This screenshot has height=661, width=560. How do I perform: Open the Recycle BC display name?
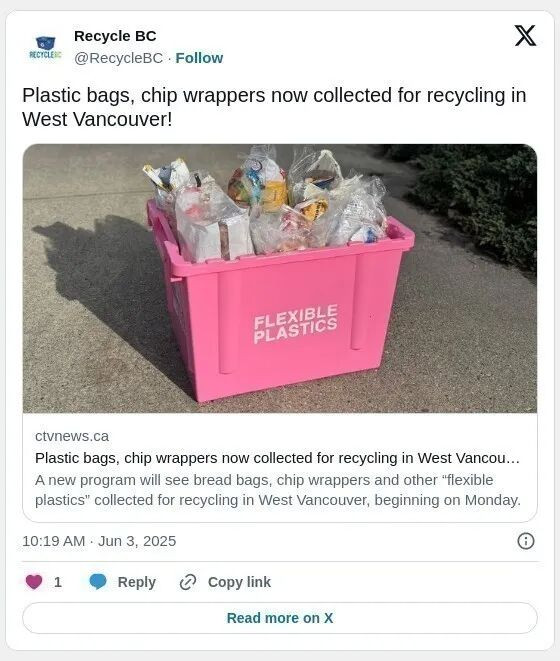(115, 36)
